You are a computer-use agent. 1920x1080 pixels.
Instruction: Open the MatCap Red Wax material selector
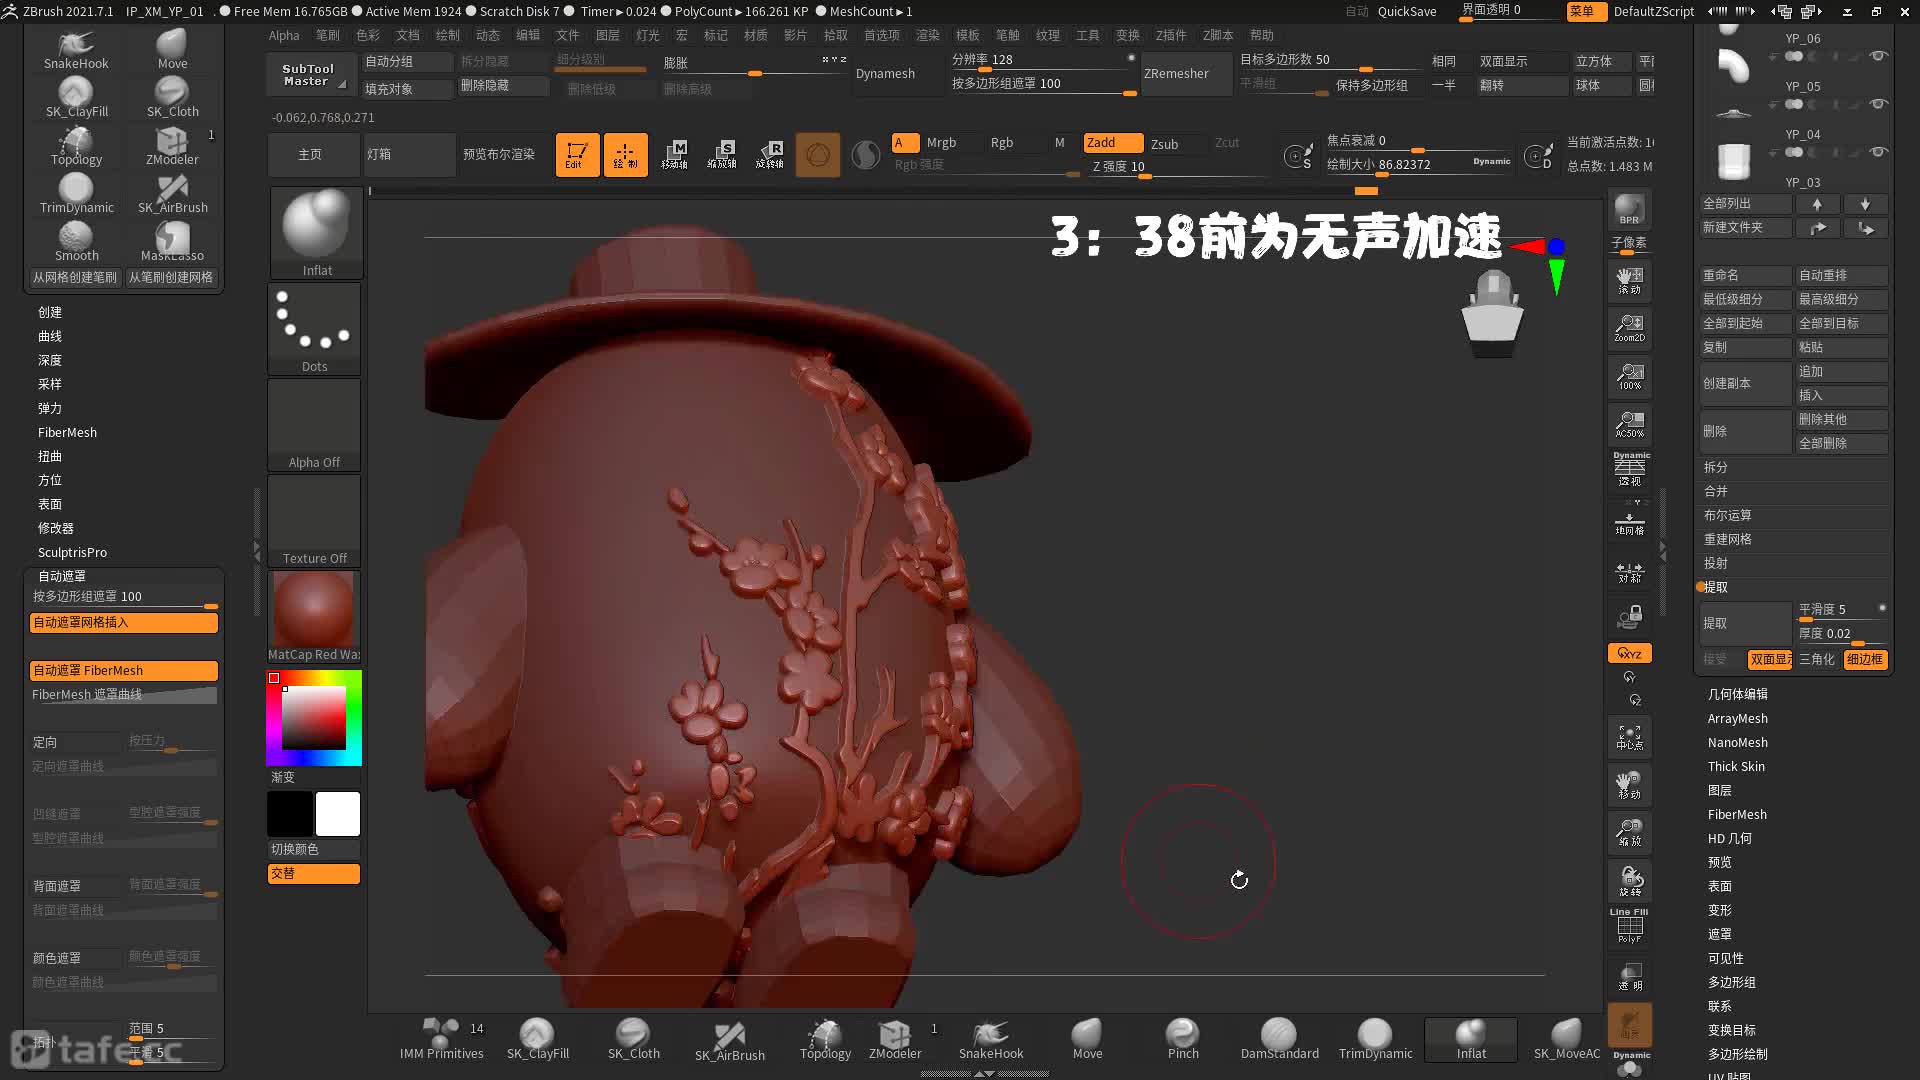click(314, 616)
